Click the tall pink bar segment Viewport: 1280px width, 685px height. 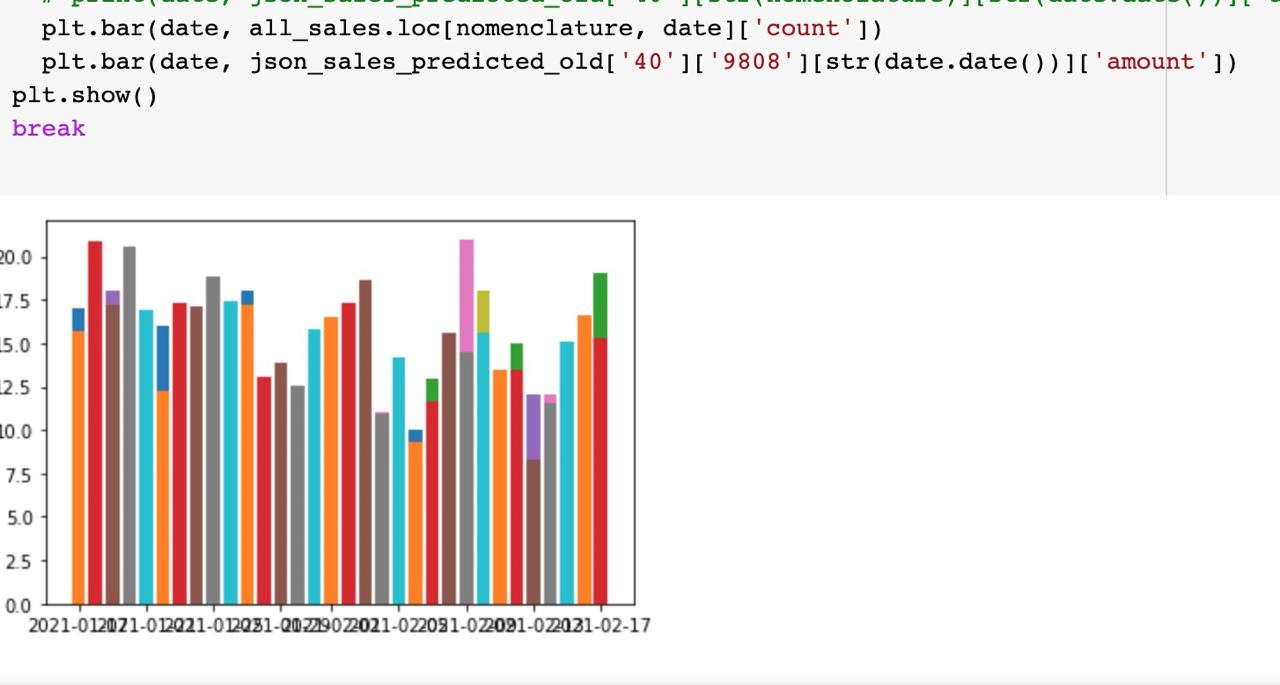coord(467,296)
